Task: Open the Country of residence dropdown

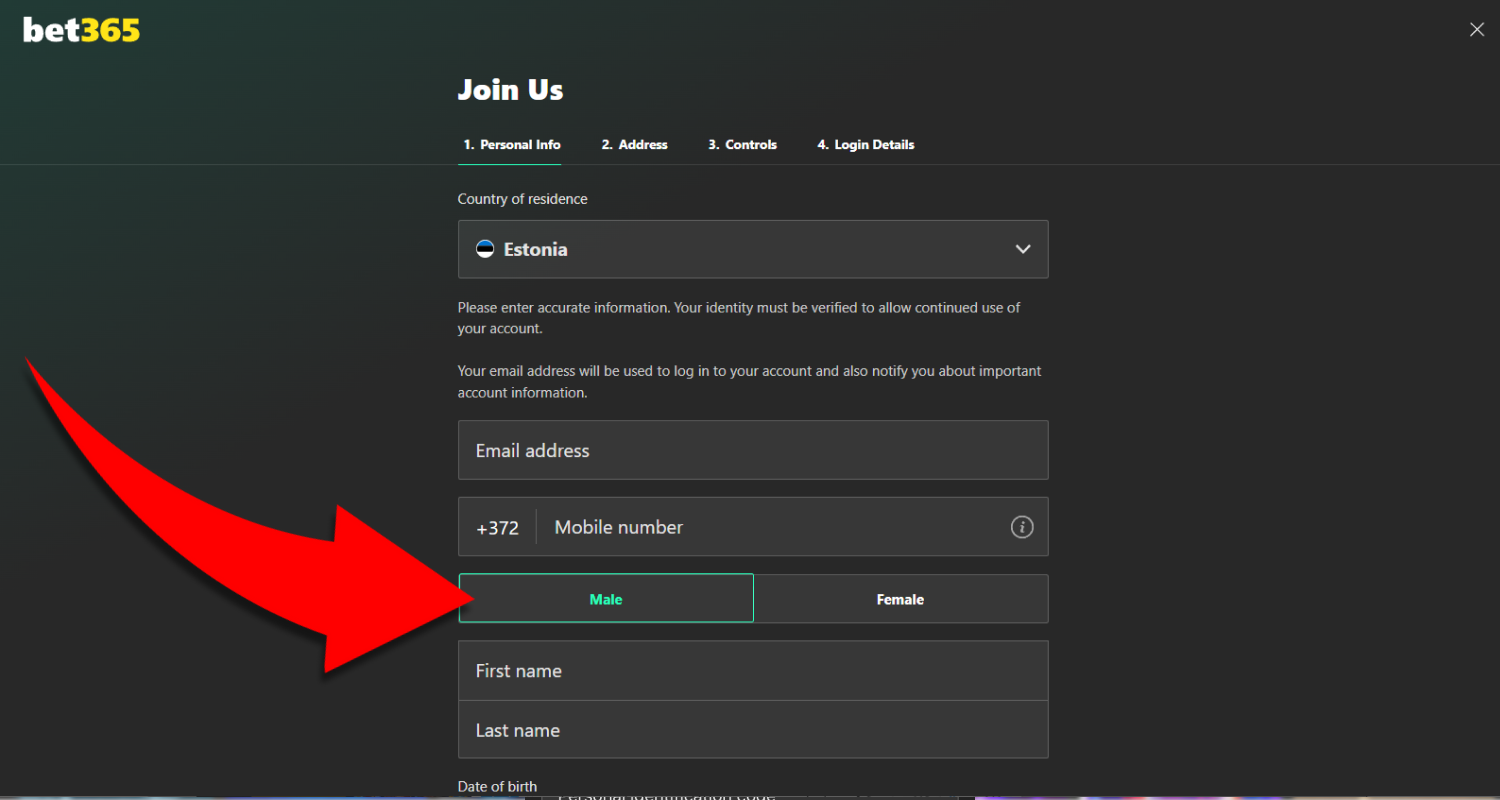Action: point(752,249)
